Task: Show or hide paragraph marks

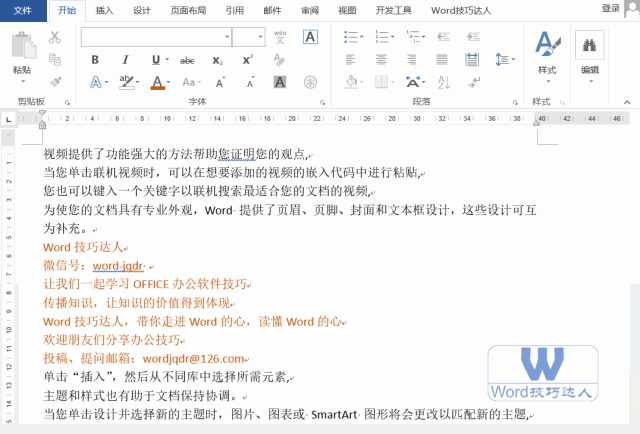Action: 474,82
